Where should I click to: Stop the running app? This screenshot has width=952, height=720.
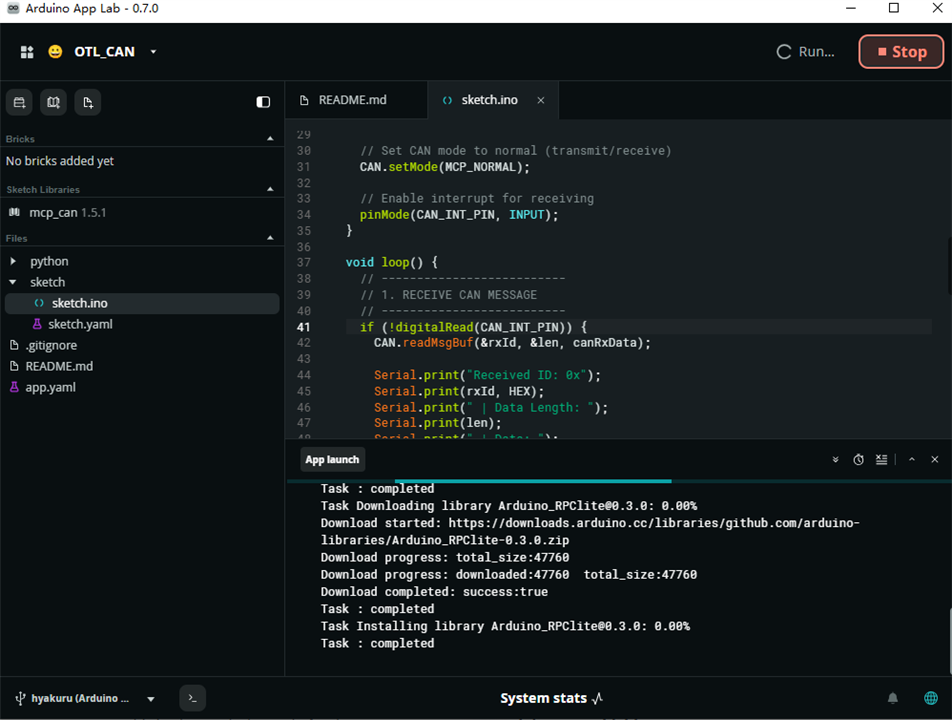click(901, 52)
